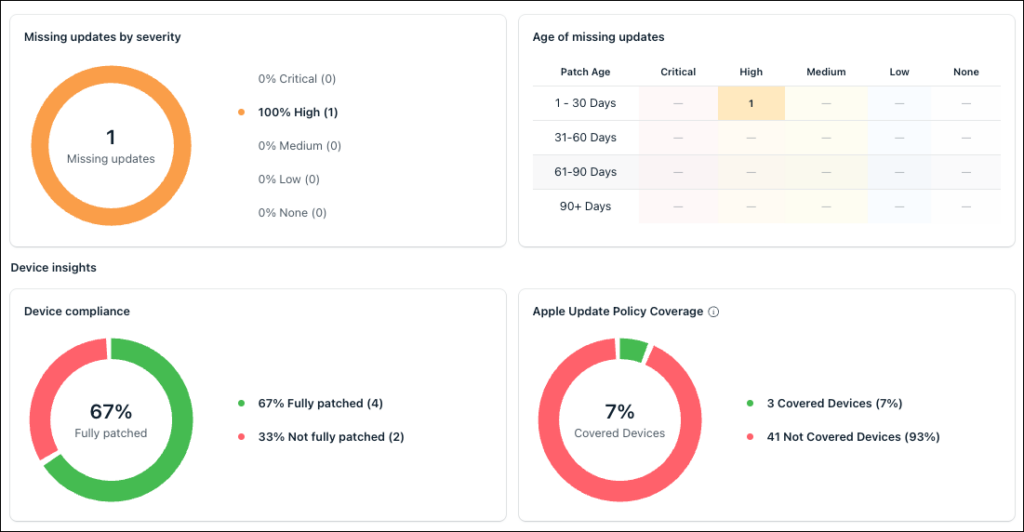Click red dot beside 33% Not fully patched

(x=241, y=437)
